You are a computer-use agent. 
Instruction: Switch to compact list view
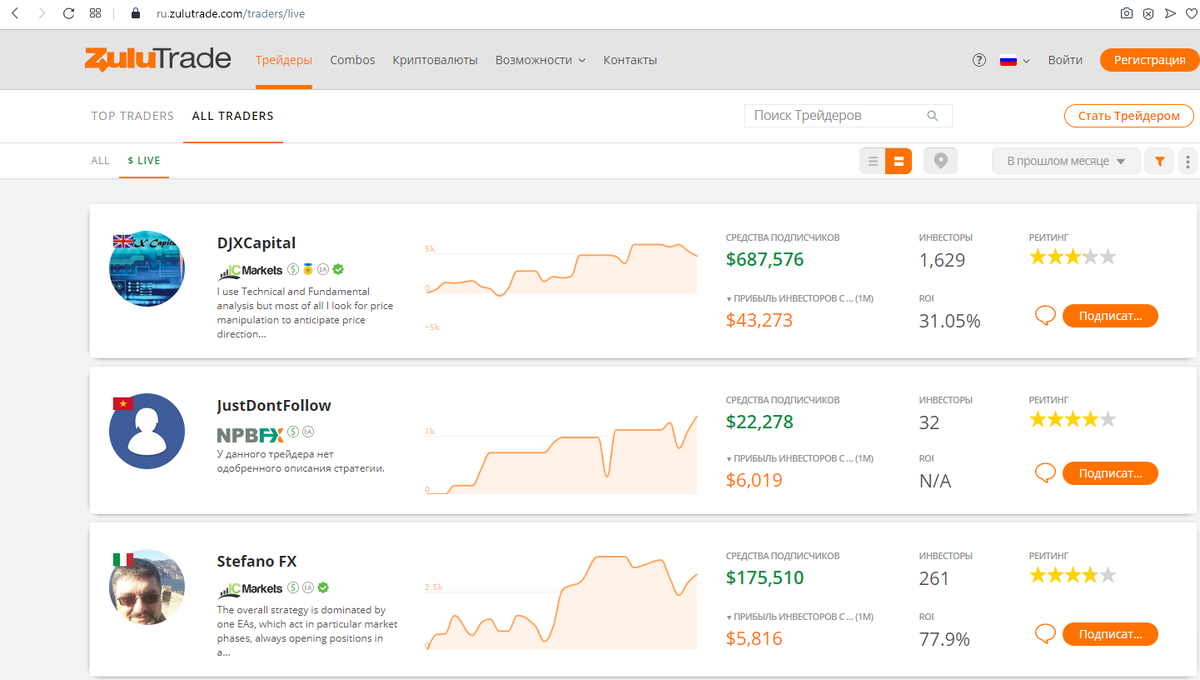coord(873,161)
